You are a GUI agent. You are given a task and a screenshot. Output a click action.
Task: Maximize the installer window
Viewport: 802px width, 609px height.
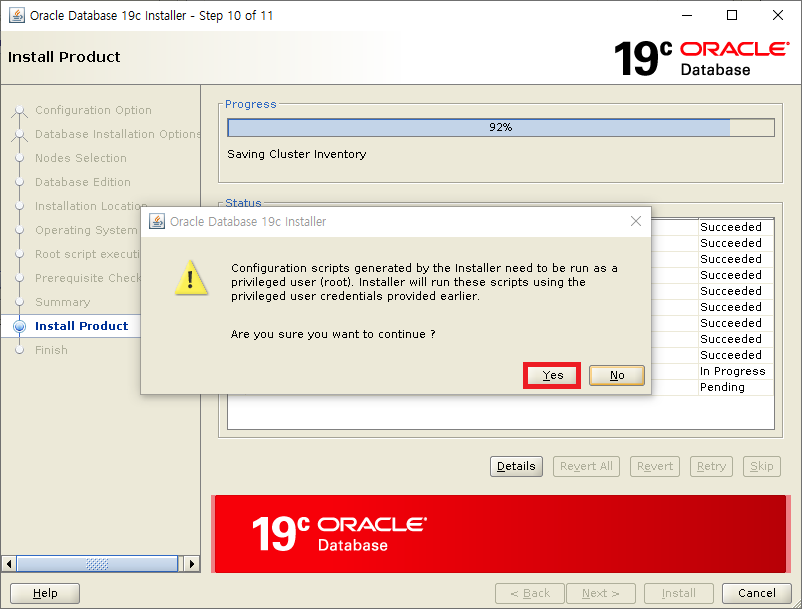pos(732,15)
